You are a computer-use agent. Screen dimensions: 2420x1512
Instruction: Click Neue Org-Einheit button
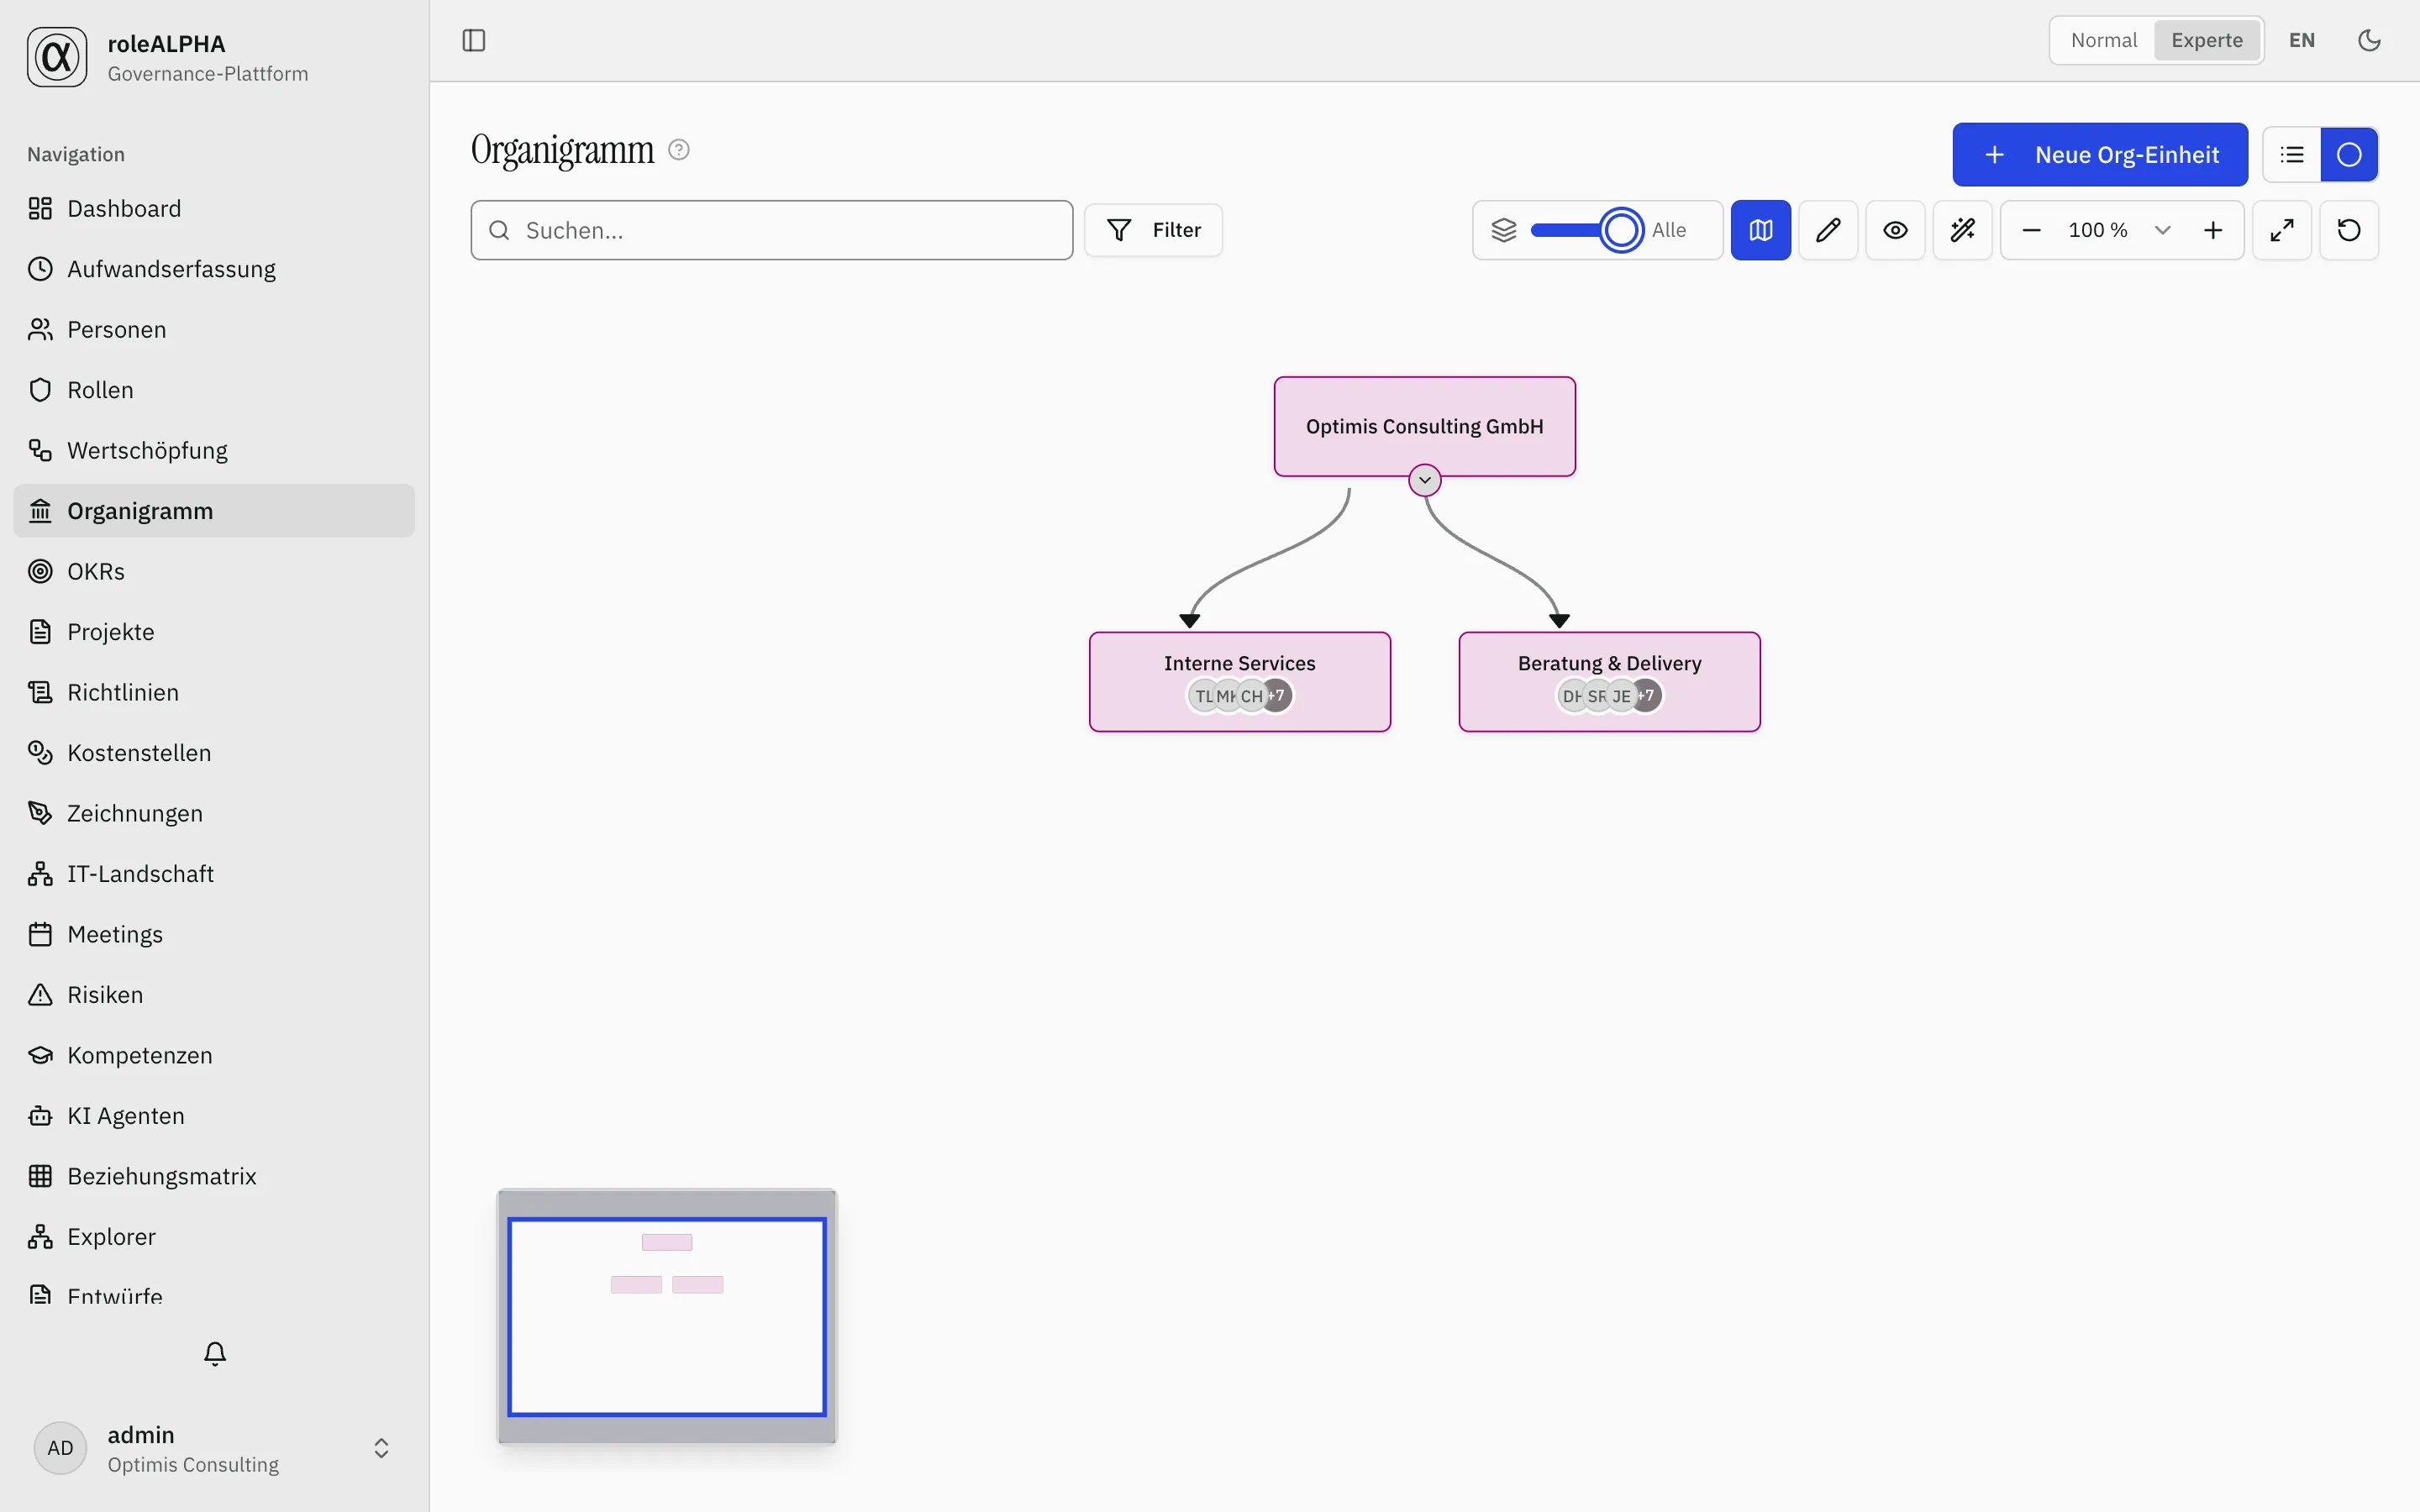[x=2100, y=155]
